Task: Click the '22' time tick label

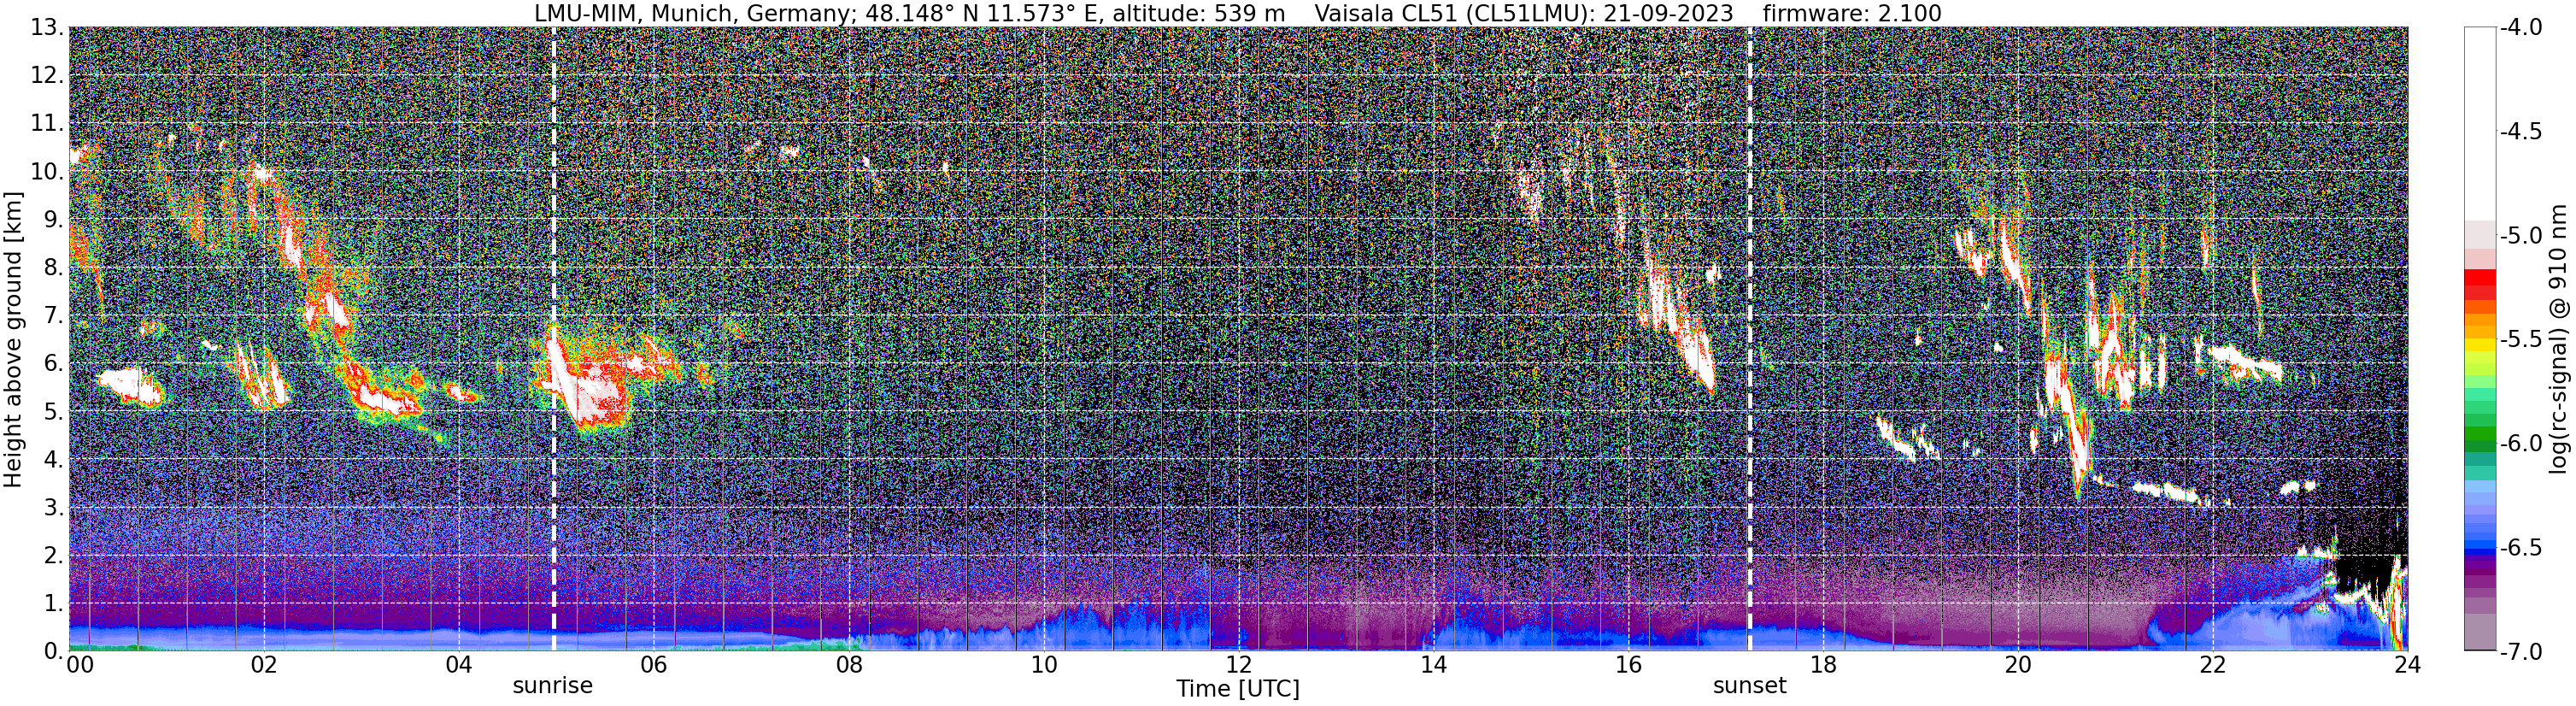Action: [x=2213, y=665]
